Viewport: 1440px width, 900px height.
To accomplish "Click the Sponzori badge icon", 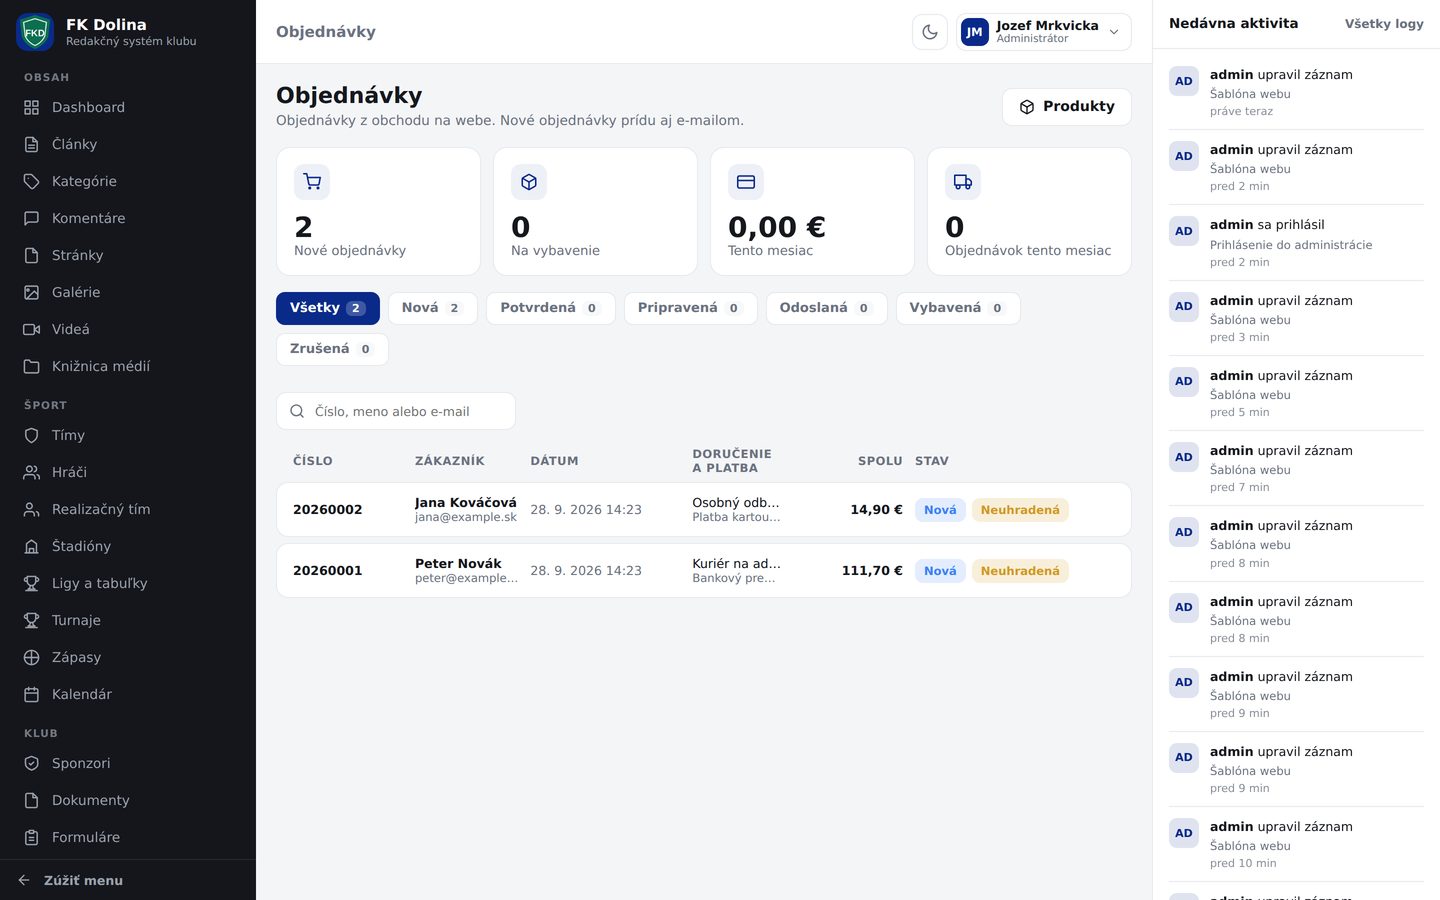I will (31, 763).
